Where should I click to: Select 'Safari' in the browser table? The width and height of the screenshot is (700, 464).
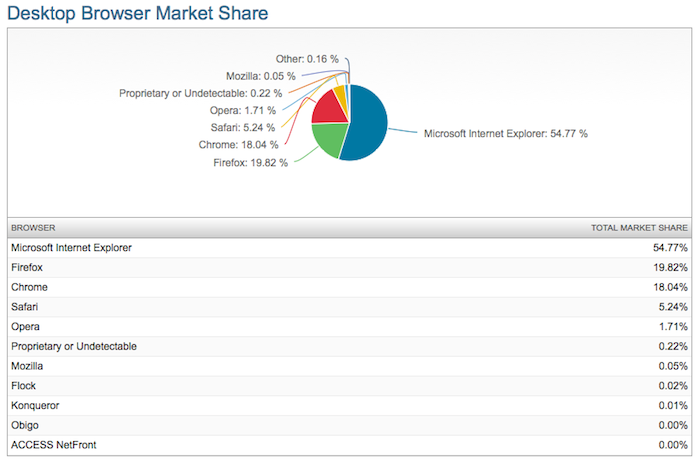25,307
